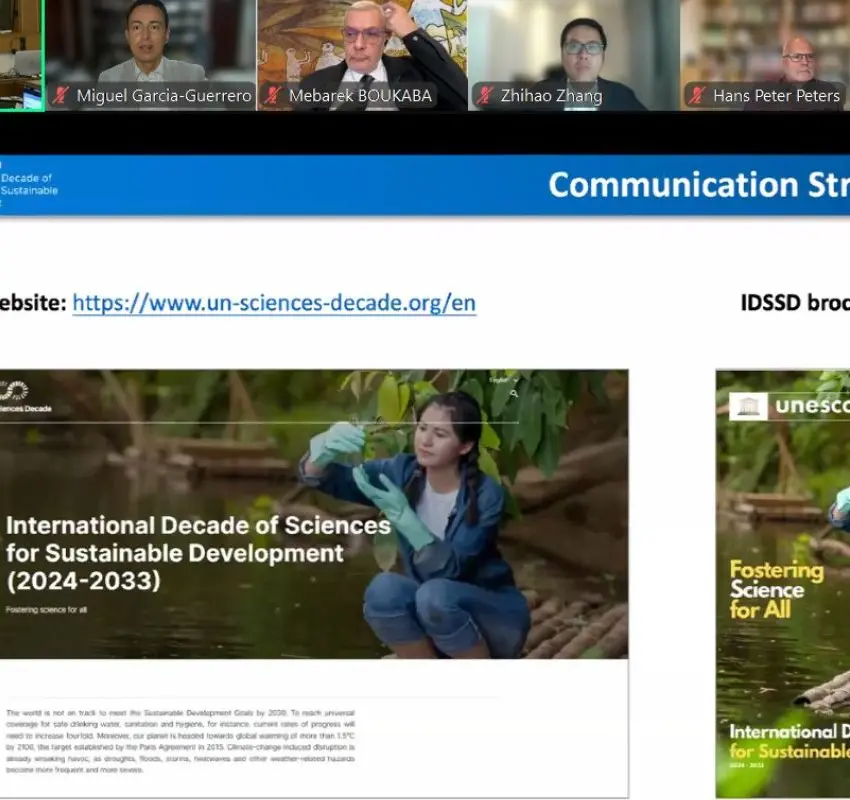The width and height of the screenshot is (850, 800).
Task: Click the IDSSD brochure heading text
Action: [795, 302]
